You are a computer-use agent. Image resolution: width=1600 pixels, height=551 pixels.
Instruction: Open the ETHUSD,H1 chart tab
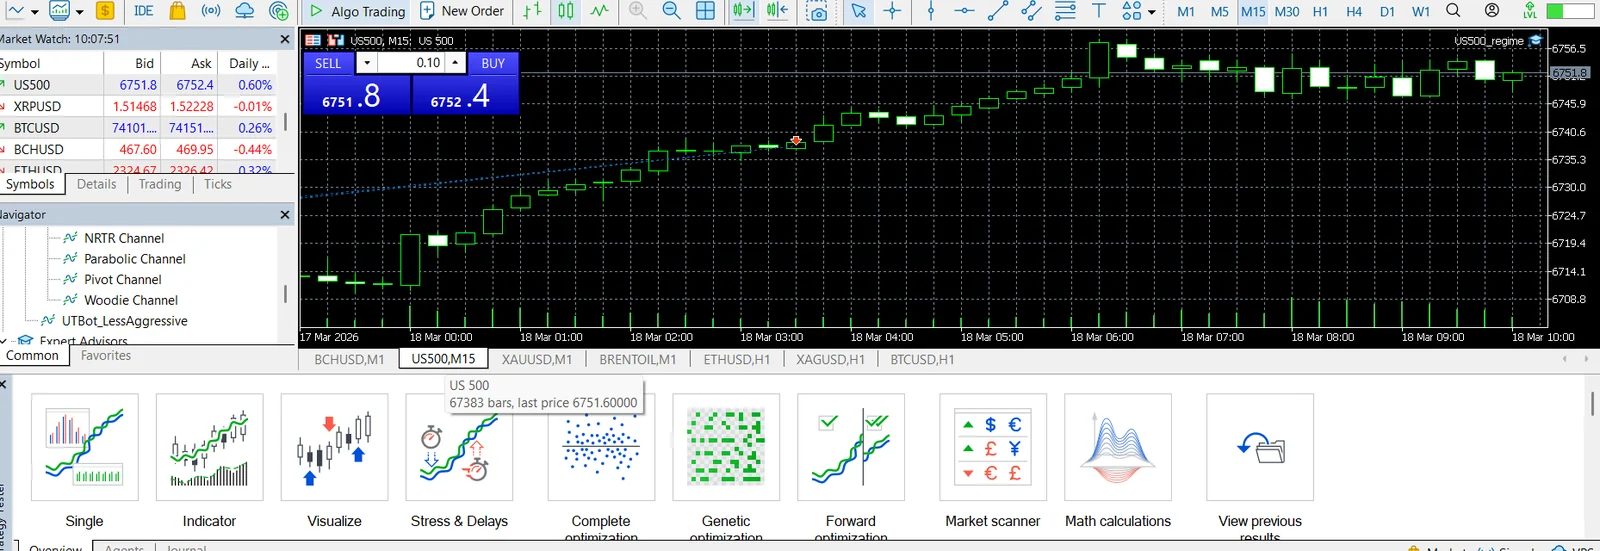[x=737, y=359]
